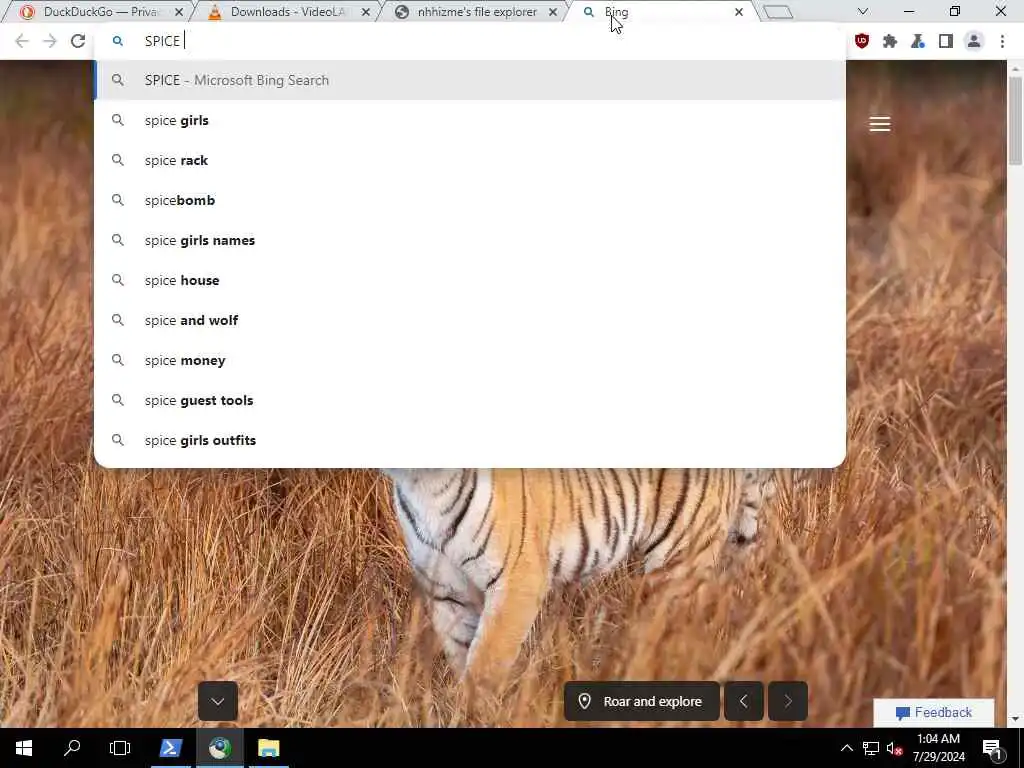Choose the 'spice and wolf' suggestion
The image size is (1024, 768).
[470, 320]
